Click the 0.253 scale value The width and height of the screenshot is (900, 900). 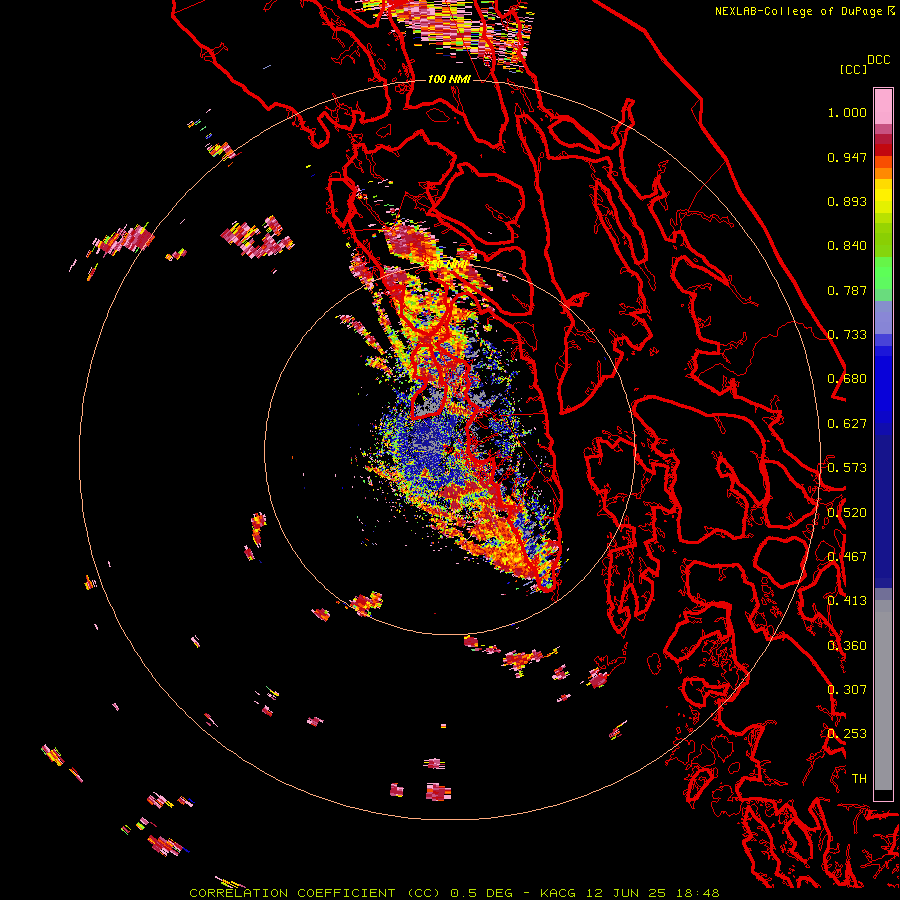point(847,734)
